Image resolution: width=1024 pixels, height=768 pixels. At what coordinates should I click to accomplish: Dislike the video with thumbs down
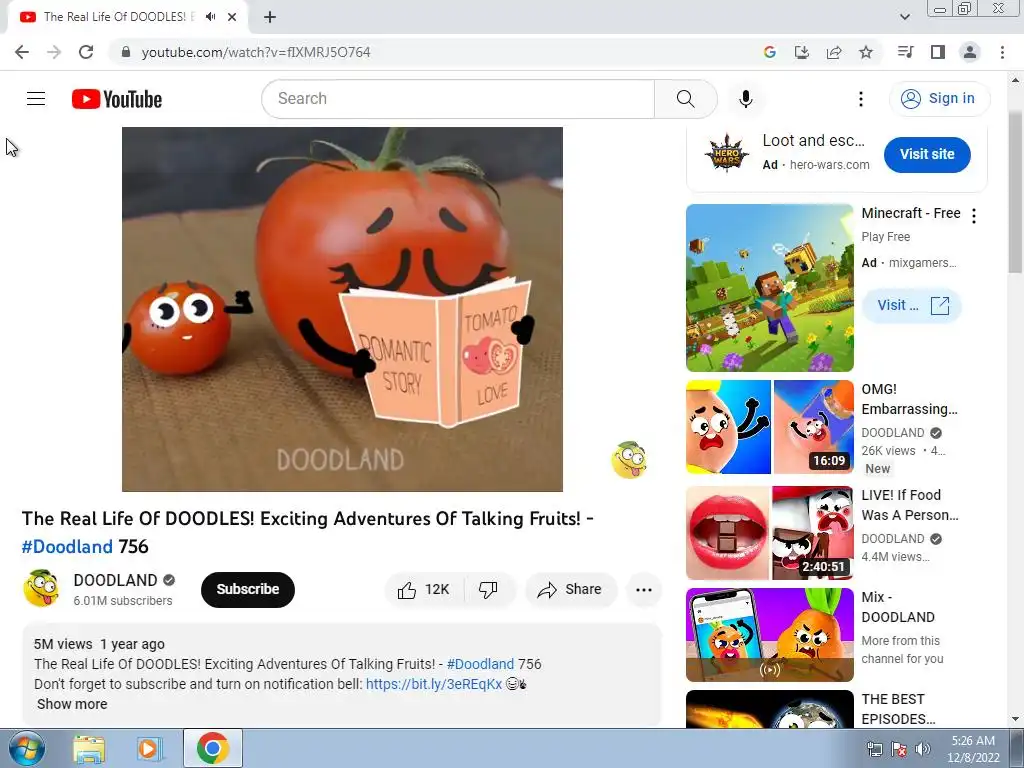pos(488,590)
